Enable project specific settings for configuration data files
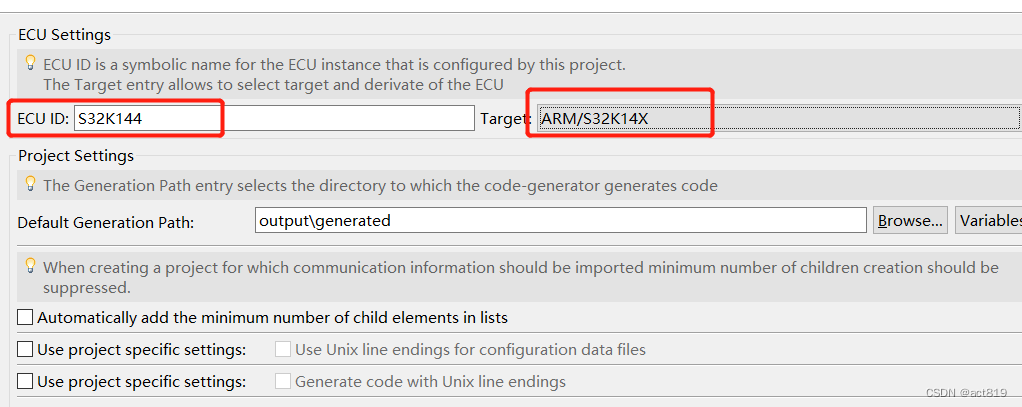 pos(25,350)
